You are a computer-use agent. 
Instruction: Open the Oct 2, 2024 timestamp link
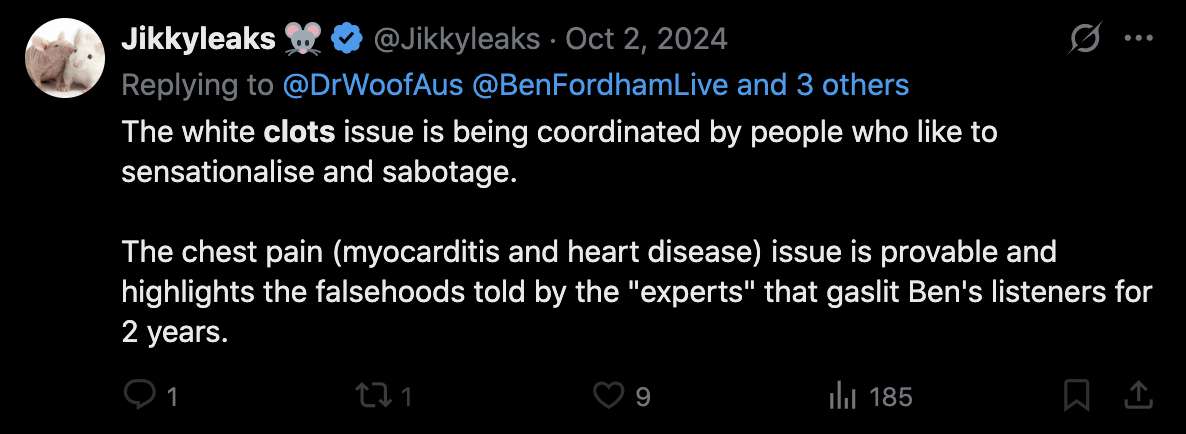646,40
